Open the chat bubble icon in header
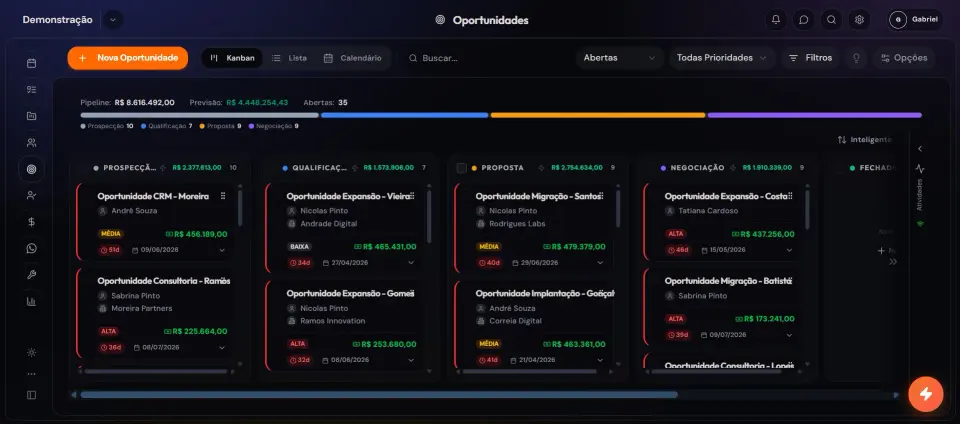Image resolution: width=960 pixels, height=424 pixels. (804, 20)
